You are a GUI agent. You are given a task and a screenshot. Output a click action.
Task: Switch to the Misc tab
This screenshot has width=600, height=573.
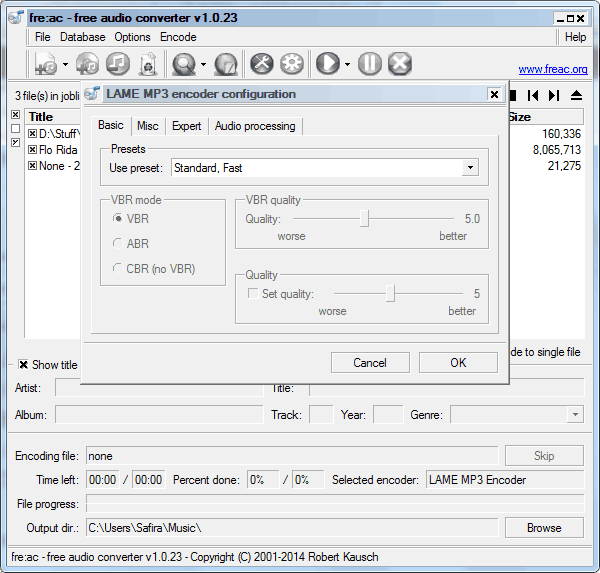[x=148, y=126]
